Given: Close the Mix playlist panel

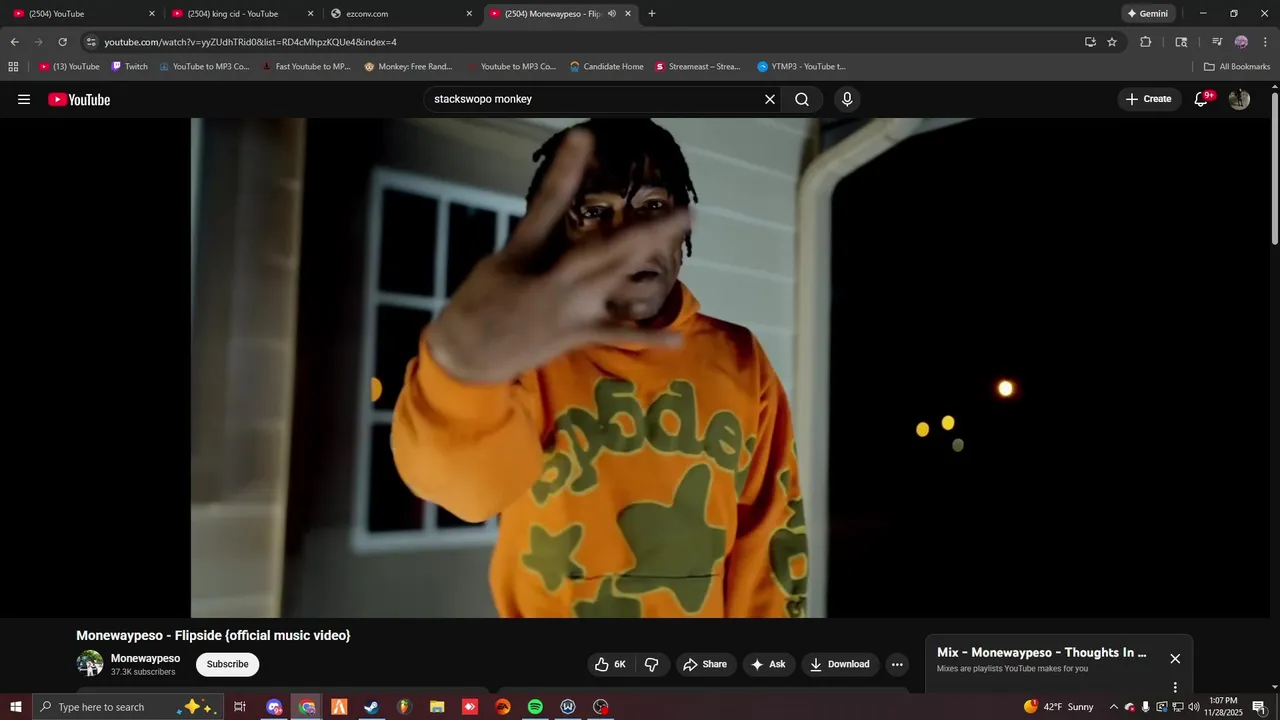Looking at the screenshot, I should pos(1175,659).
